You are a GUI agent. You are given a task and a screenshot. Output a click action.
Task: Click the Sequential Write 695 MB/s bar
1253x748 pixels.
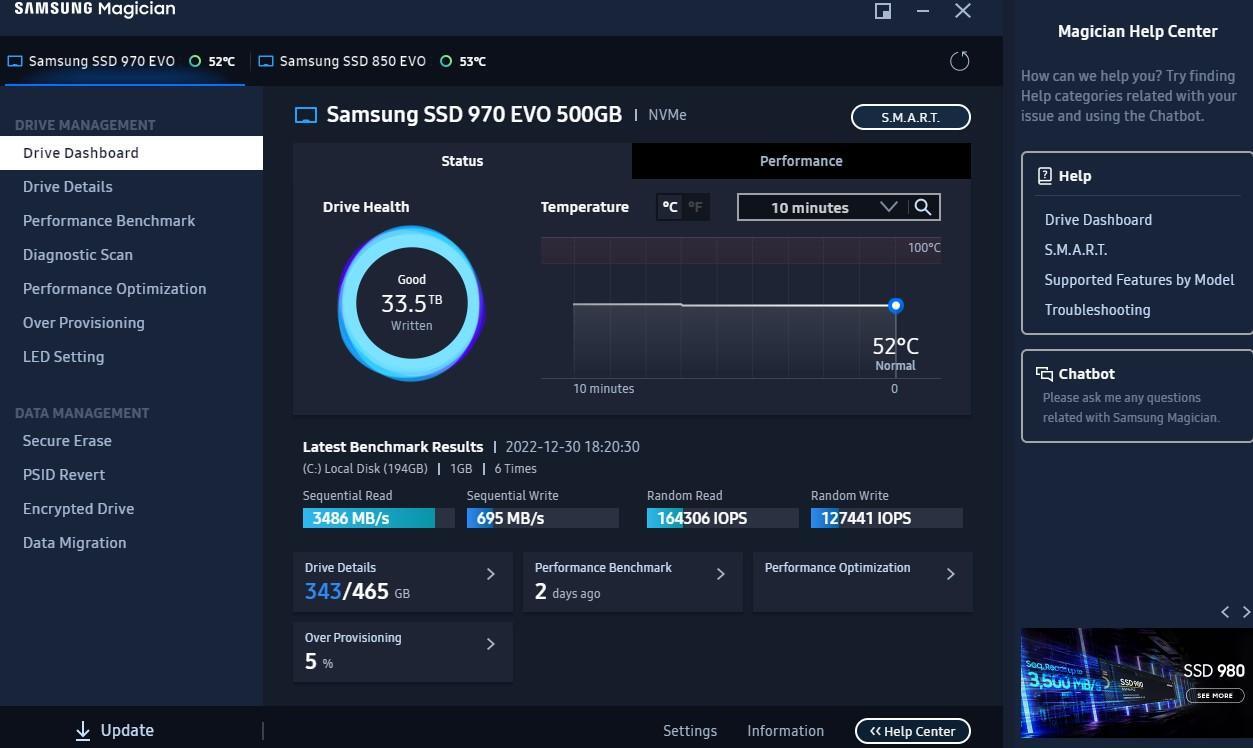tap(542, 518)
